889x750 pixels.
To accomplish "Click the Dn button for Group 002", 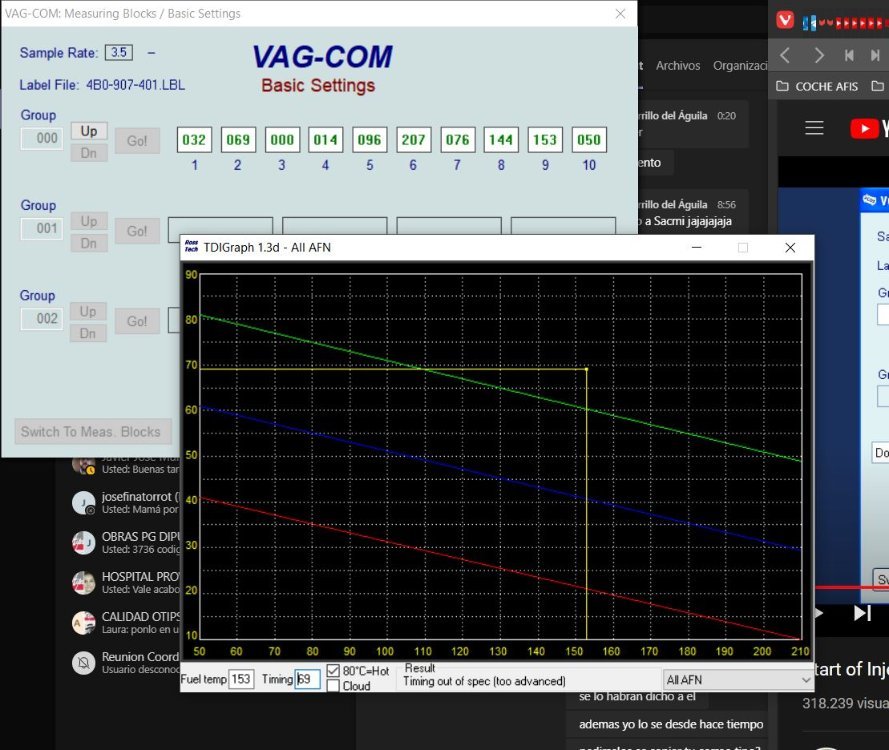I will (x=88, y=333).
